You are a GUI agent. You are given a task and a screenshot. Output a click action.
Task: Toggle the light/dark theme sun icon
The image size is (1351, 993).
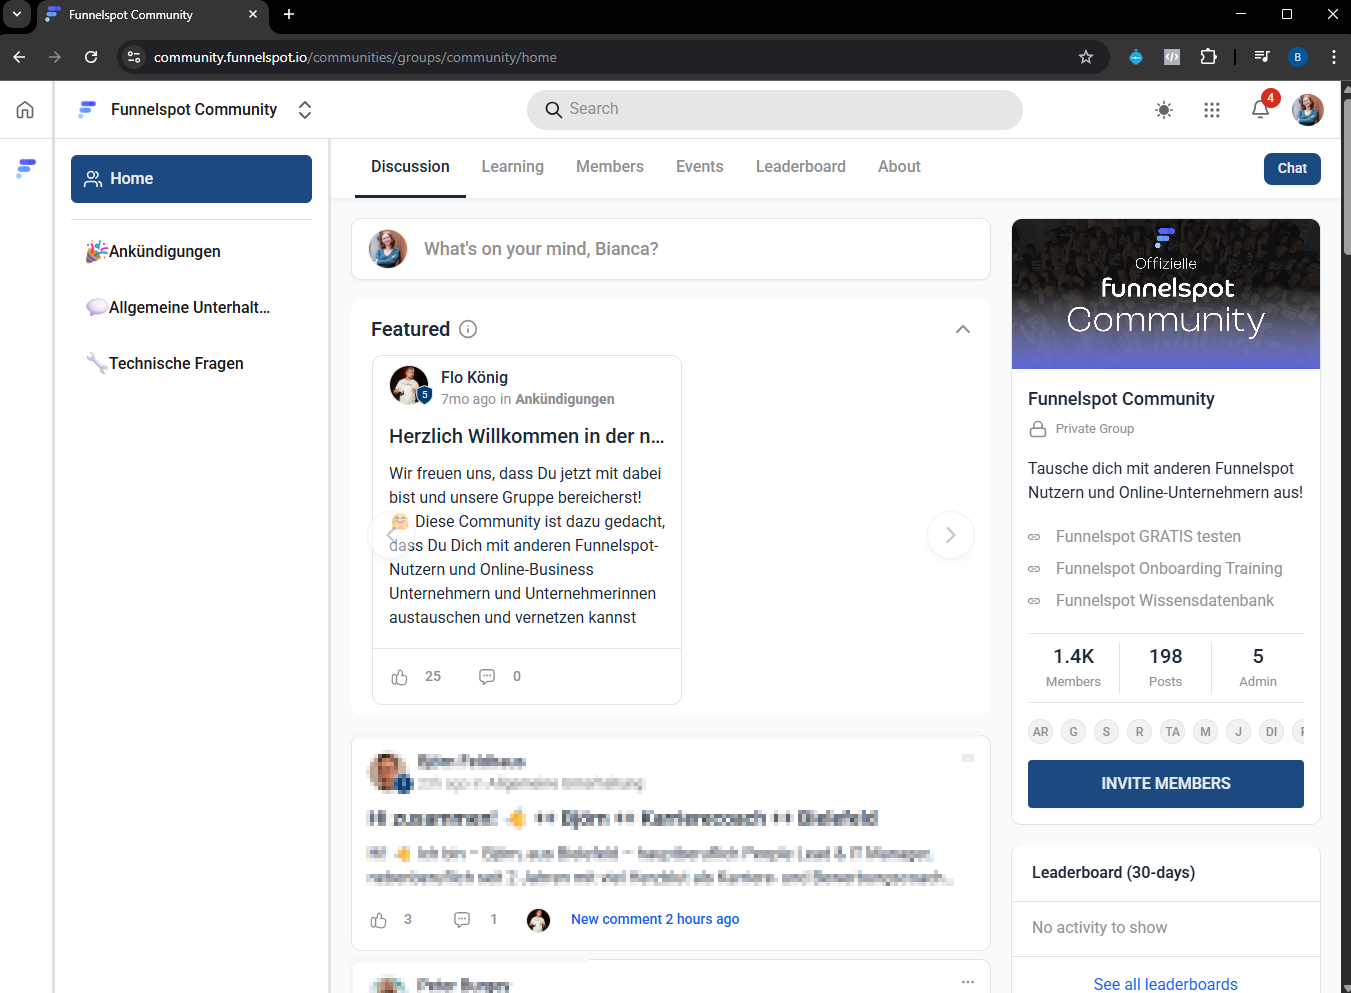[x=1164, y=110]
